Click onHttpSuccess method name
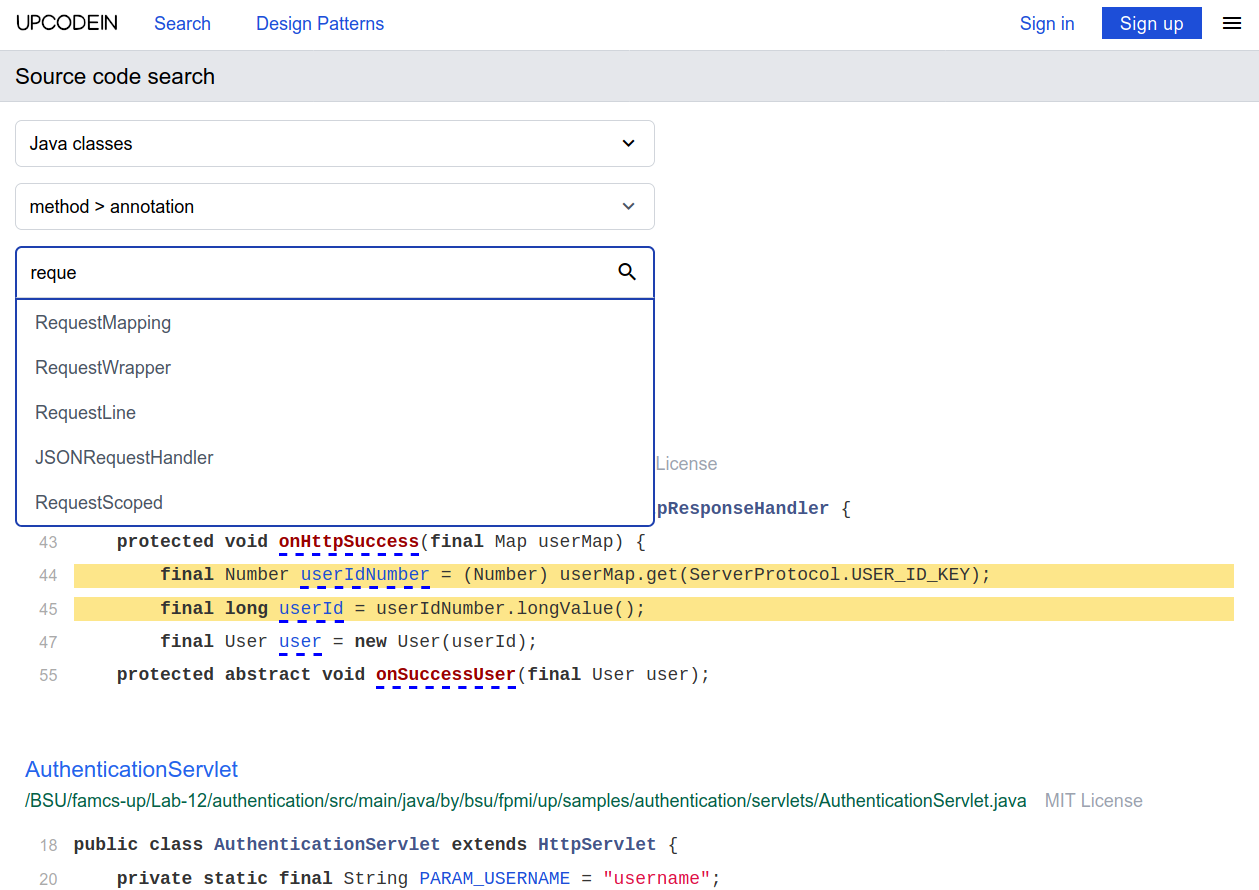Viewport: 1259px width, 890px height. (x=348, y=542)
